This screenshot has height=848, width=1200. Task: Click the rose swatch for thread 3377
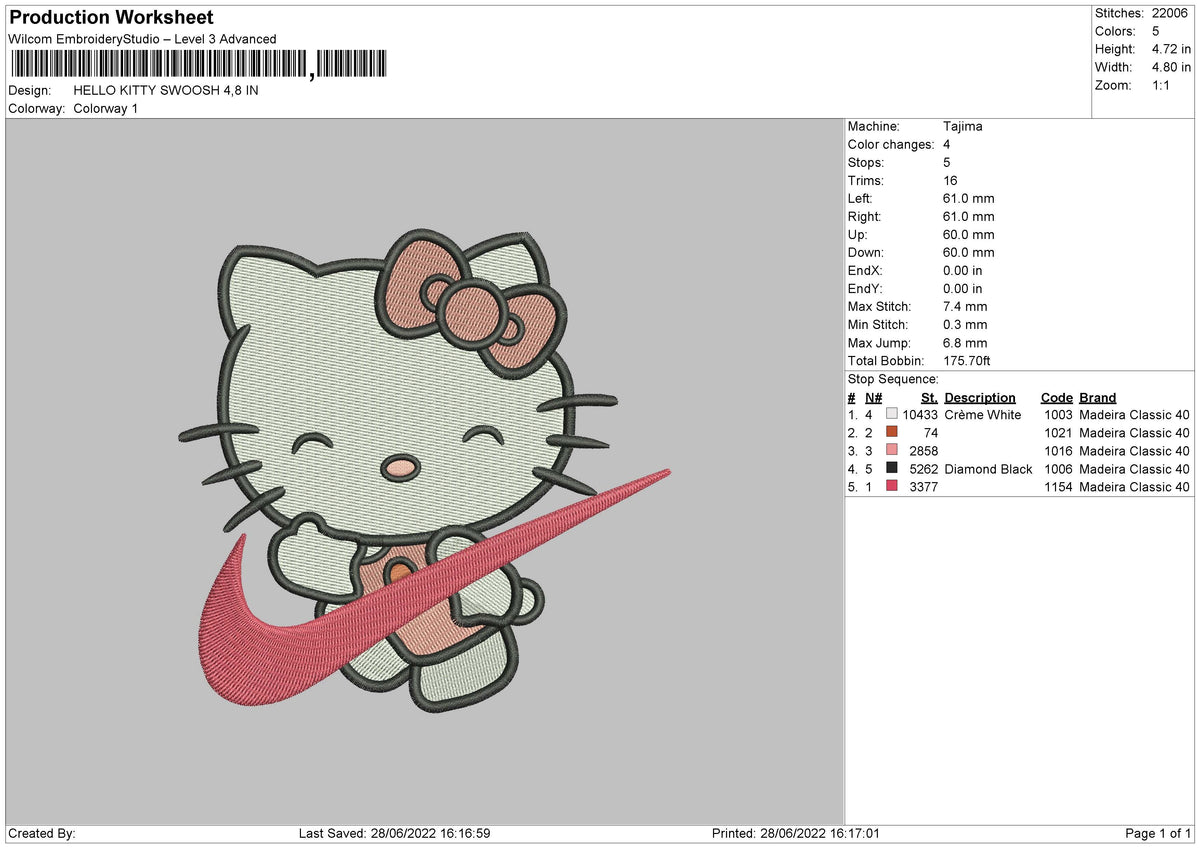tap(890, 487)
